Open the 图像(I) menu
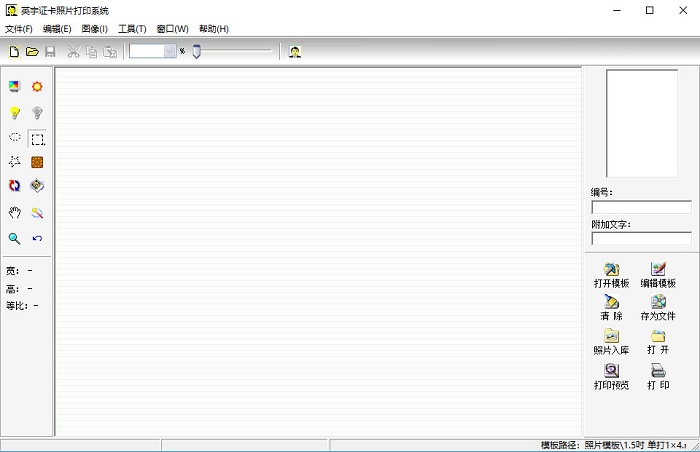 (95, 29)
